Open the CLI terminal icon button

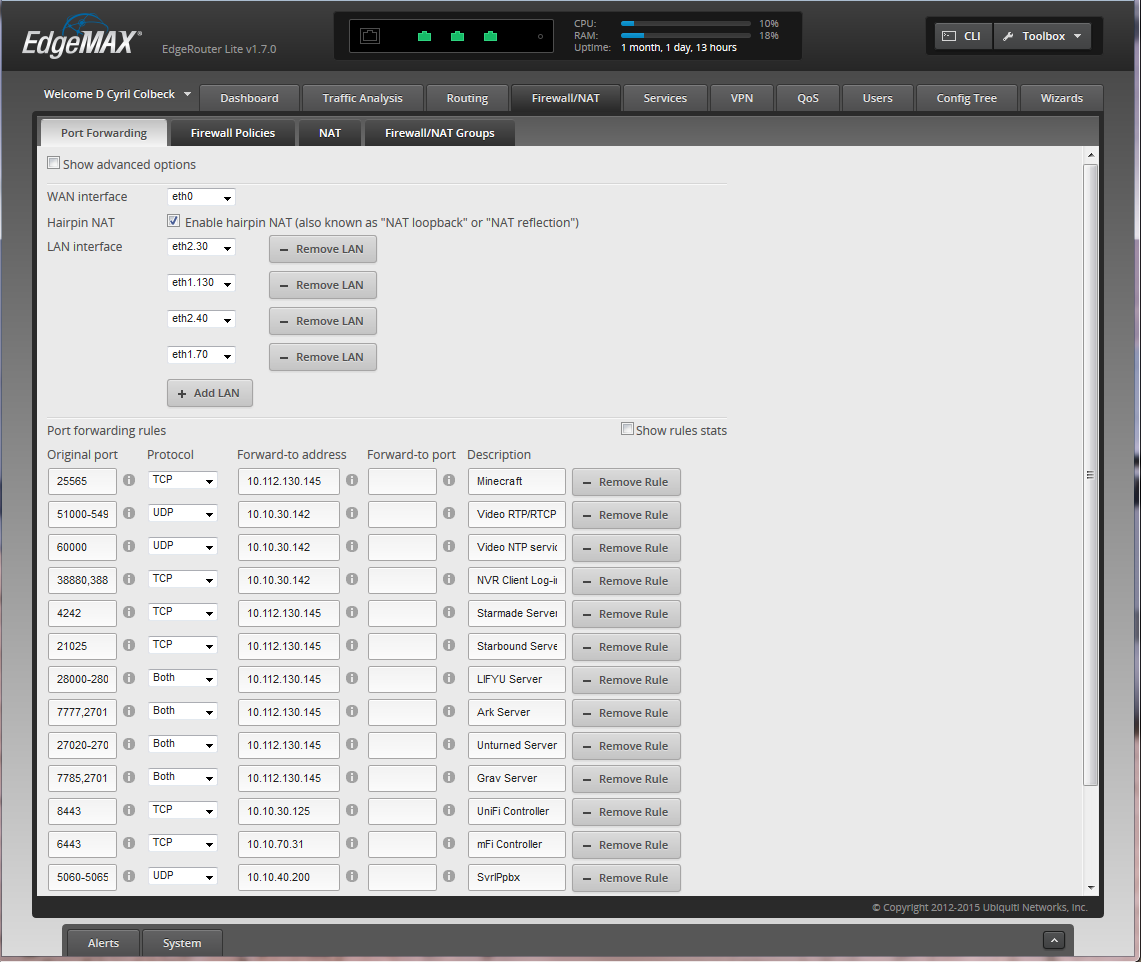point(962,36)
